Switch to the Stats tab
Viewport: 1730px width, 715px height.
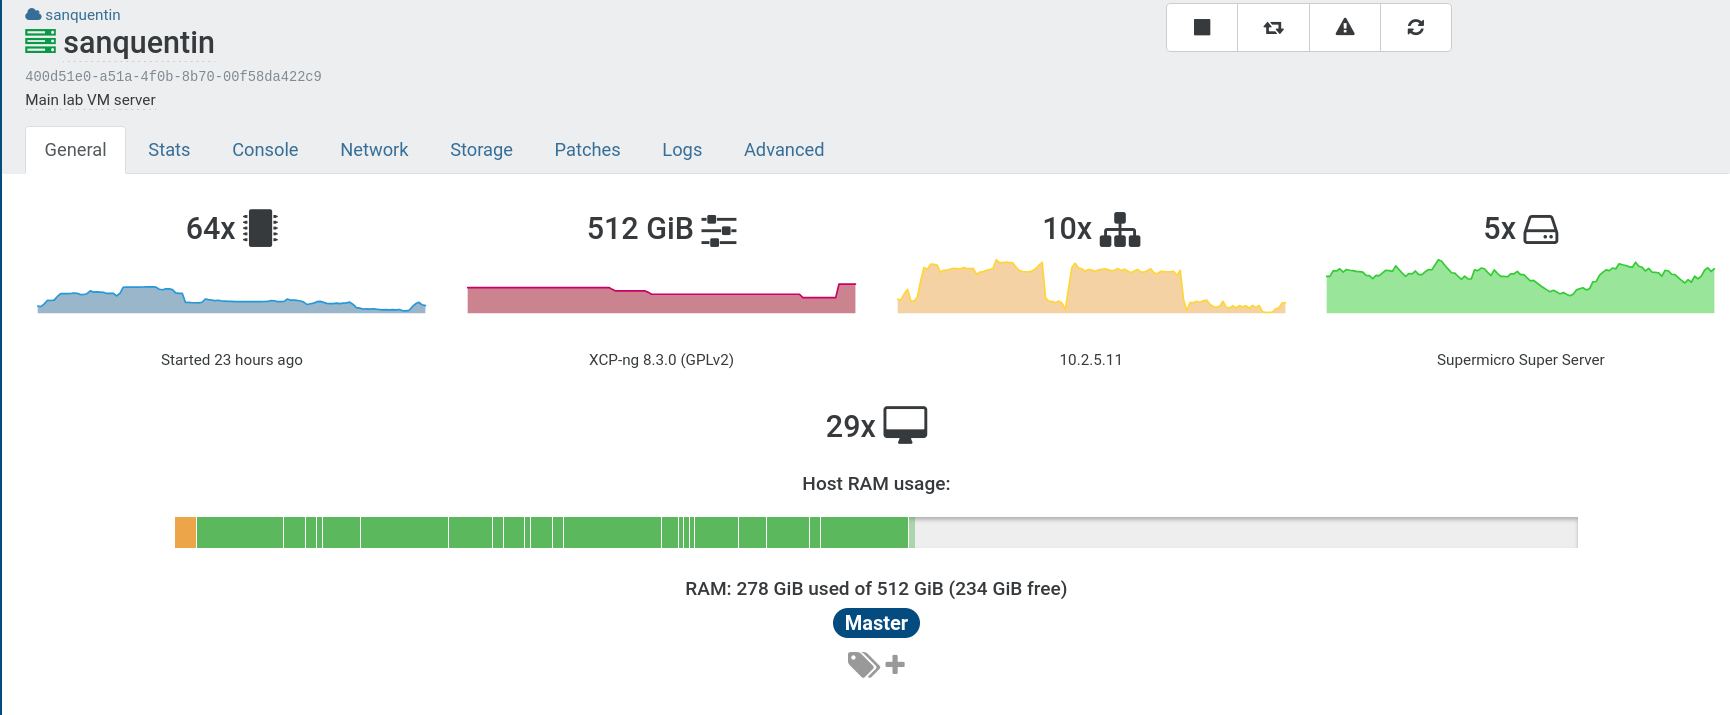[169, 150]
